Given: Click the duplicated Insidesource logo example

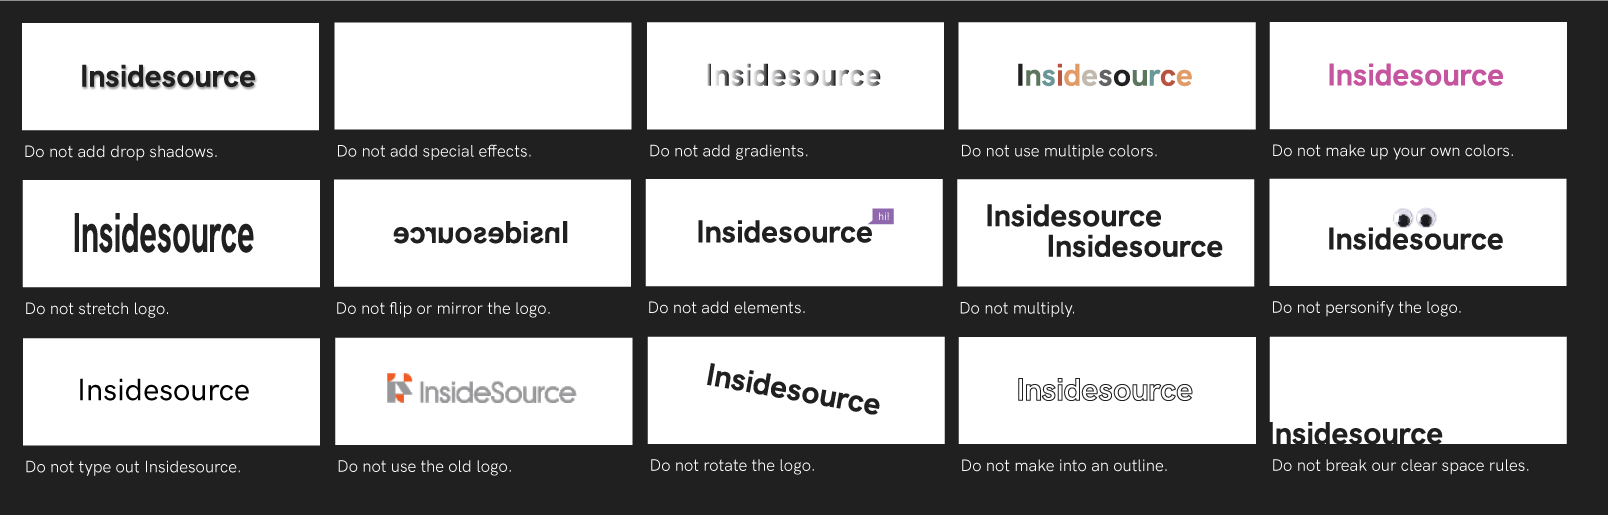Looking at the screenshot, I should [x=1104, y=232].
